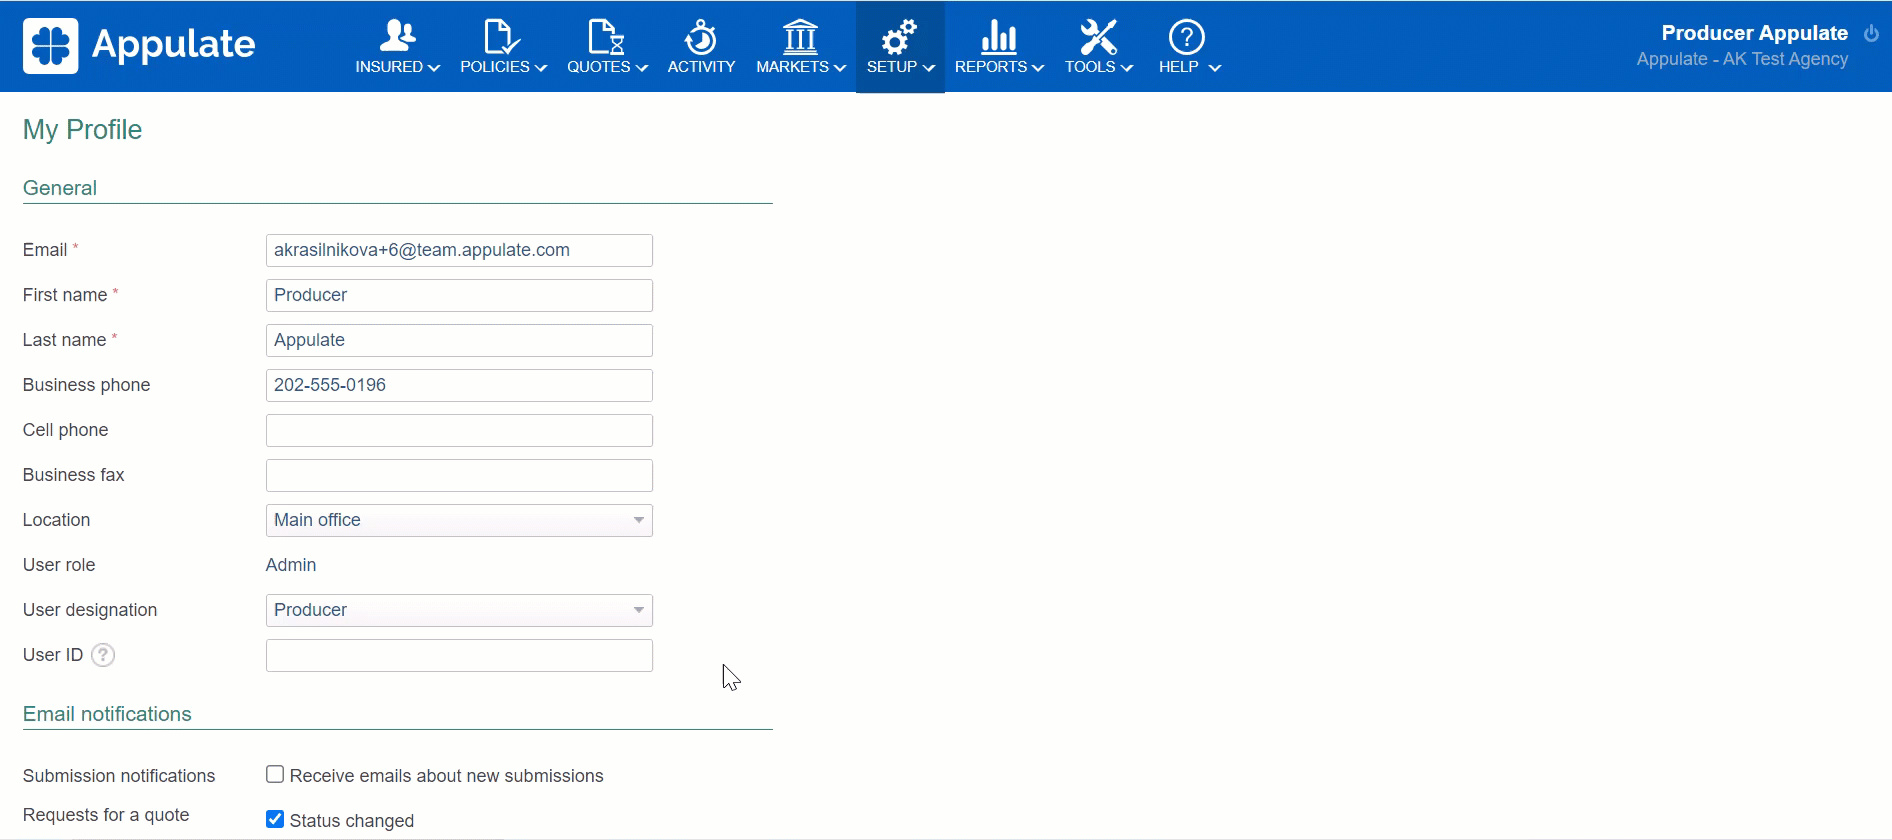Click the Appulate - AK Test Agency text
This screenshot has height=840, width=1892.
1742,59
